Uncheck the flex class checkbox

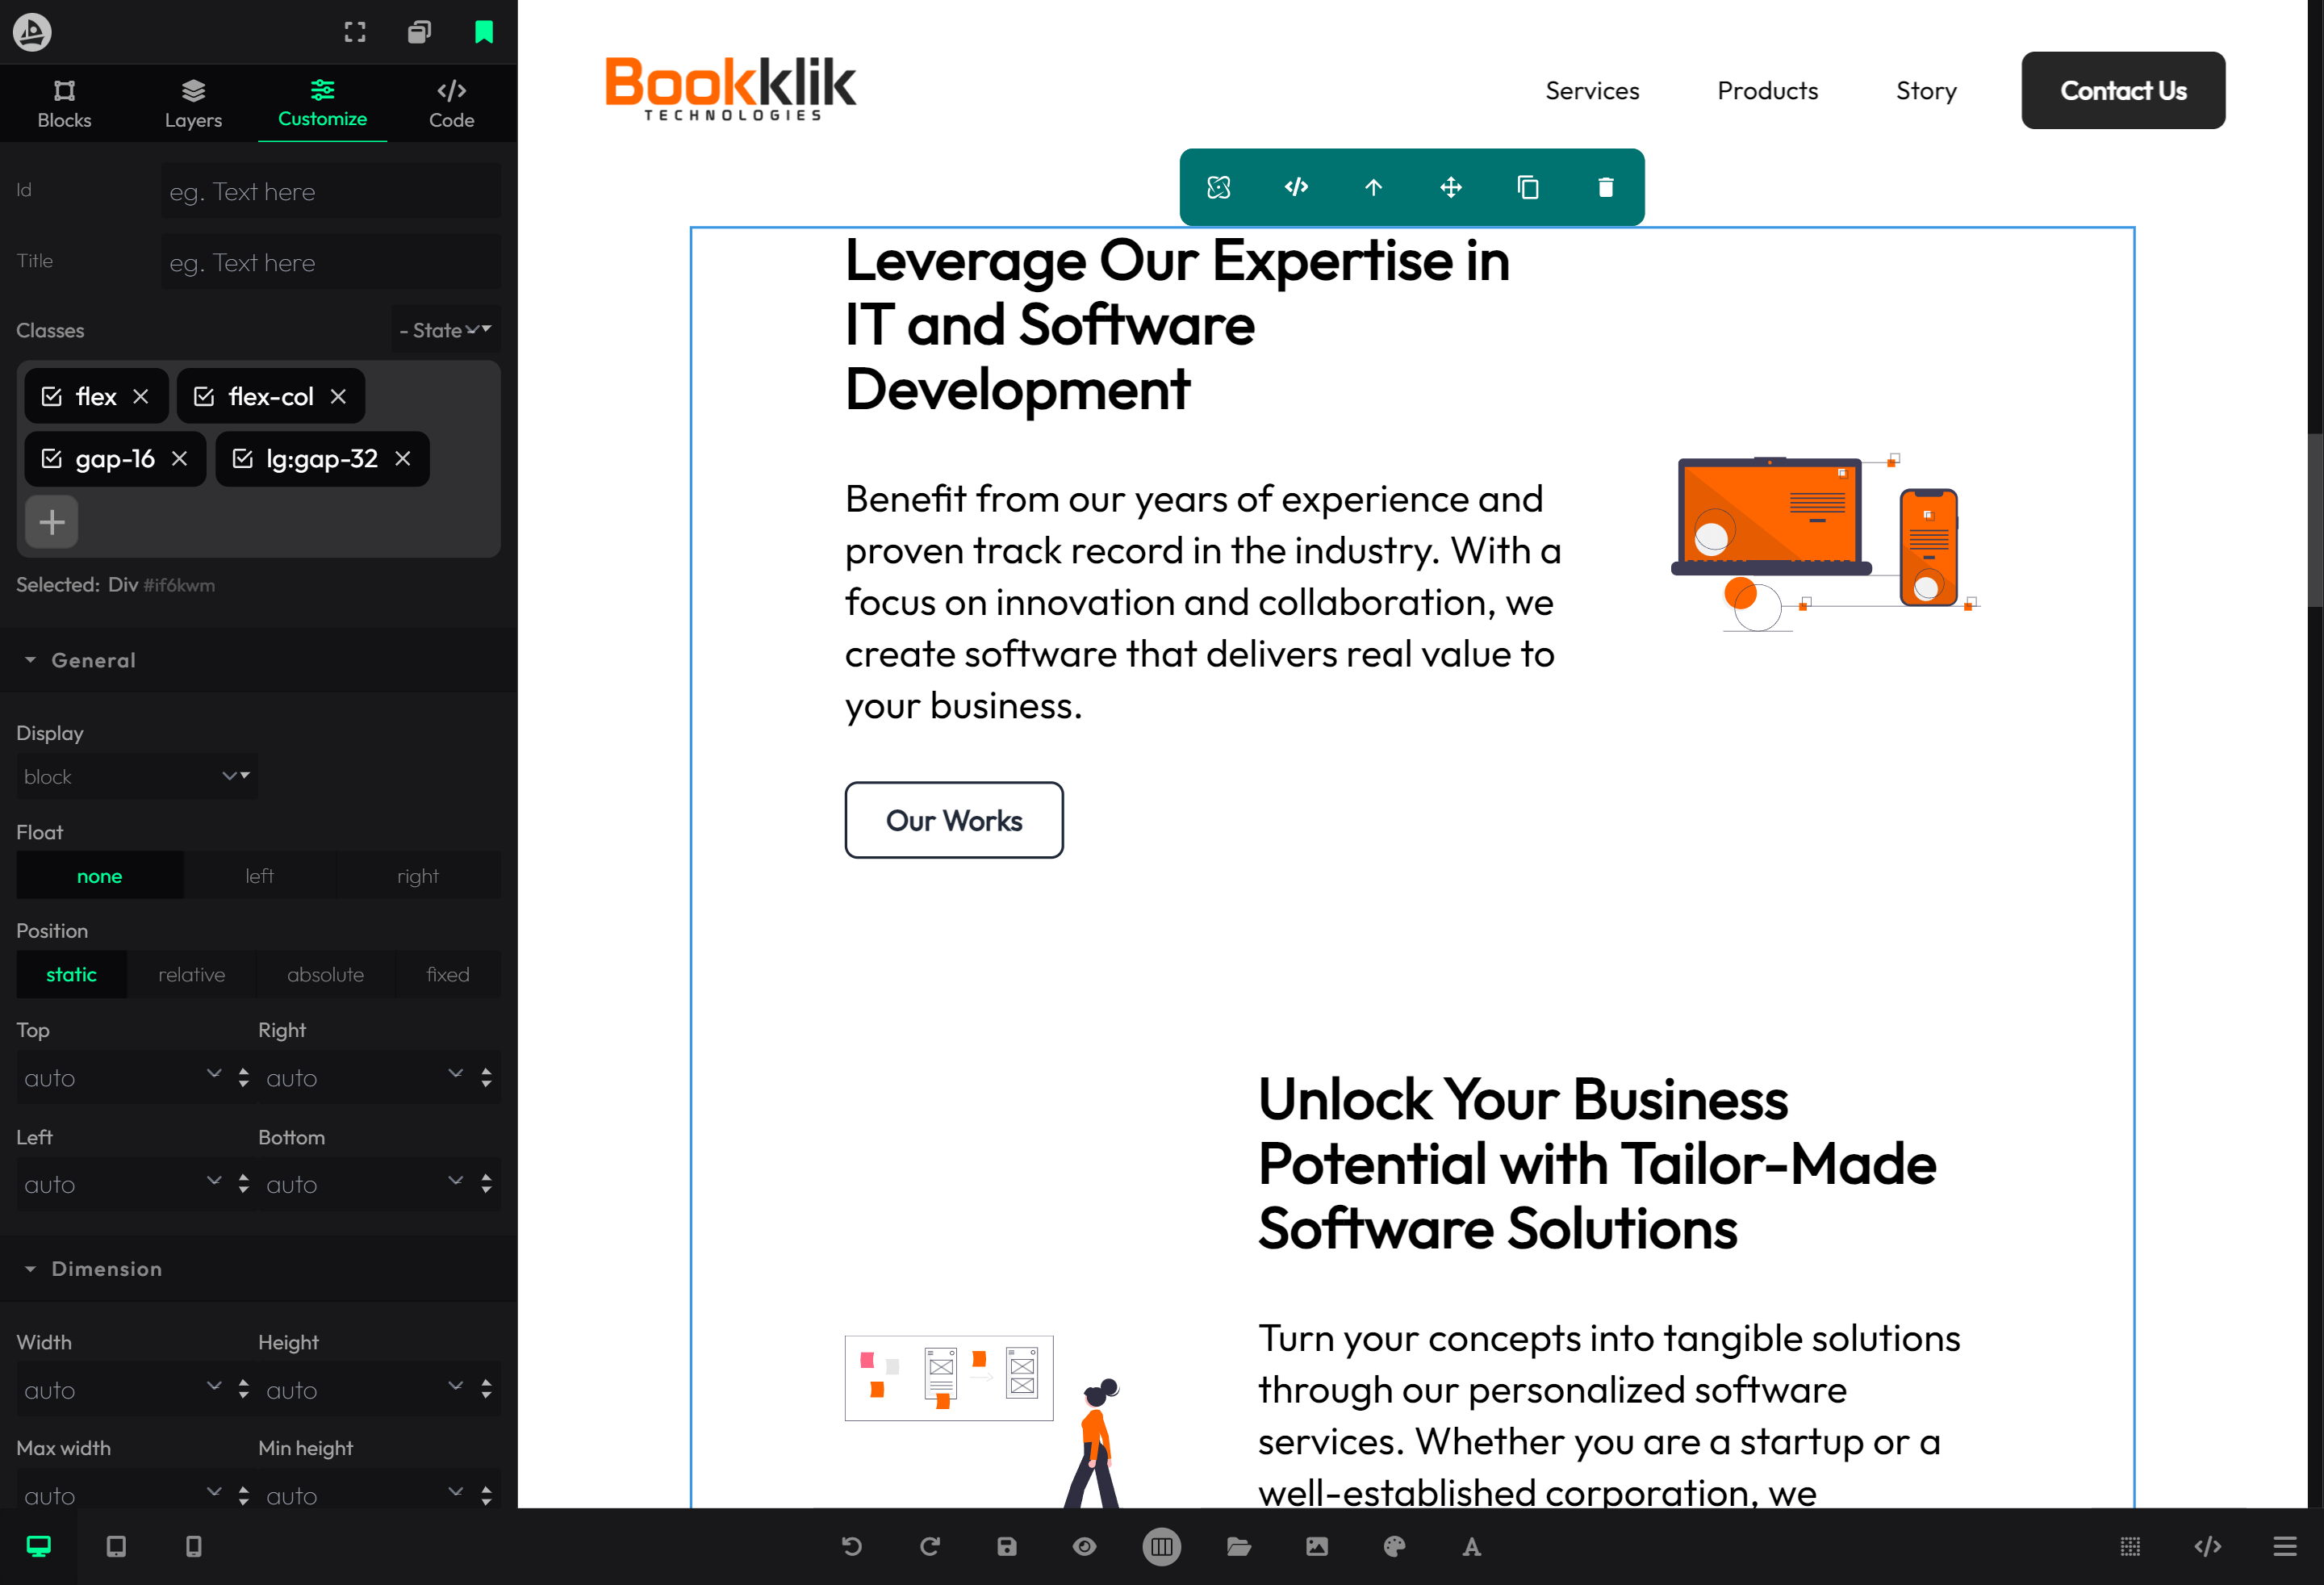pyautogui.click(x=52, y=397)
